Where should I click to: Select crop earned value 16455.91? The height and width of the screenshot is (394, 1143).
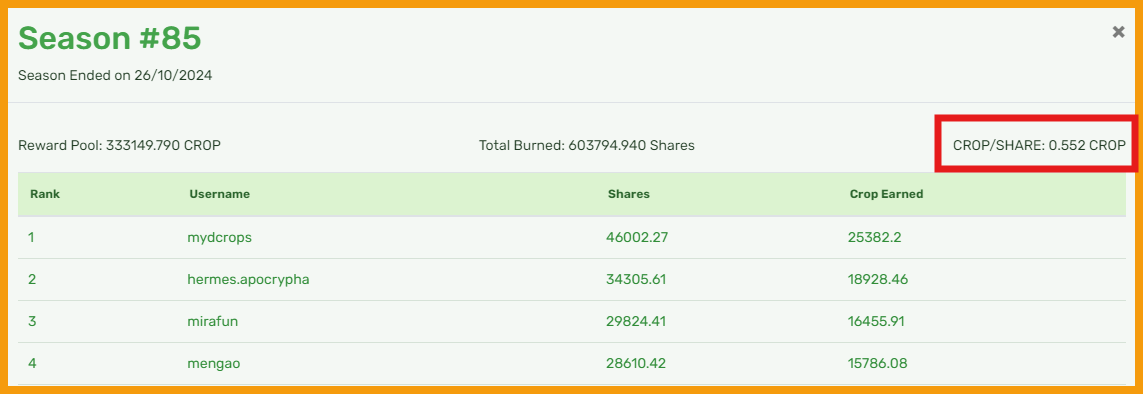876,321
